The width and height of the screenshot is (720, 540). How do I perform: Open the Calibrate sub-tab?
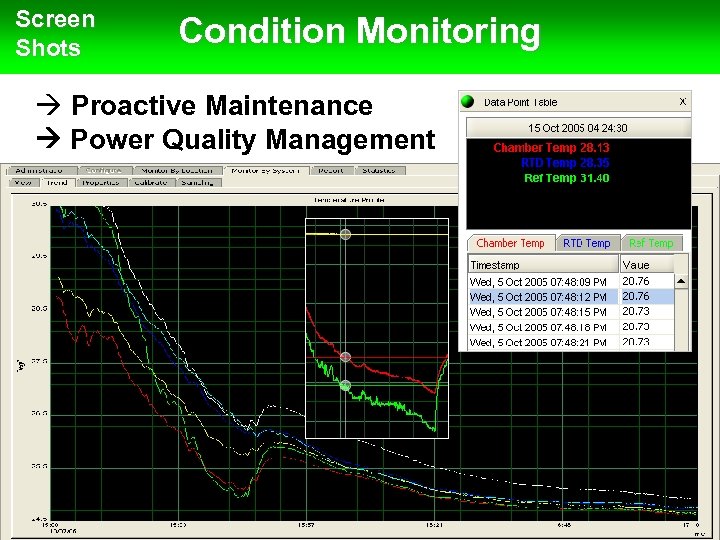pyautogui.click(x=151, y=182)
